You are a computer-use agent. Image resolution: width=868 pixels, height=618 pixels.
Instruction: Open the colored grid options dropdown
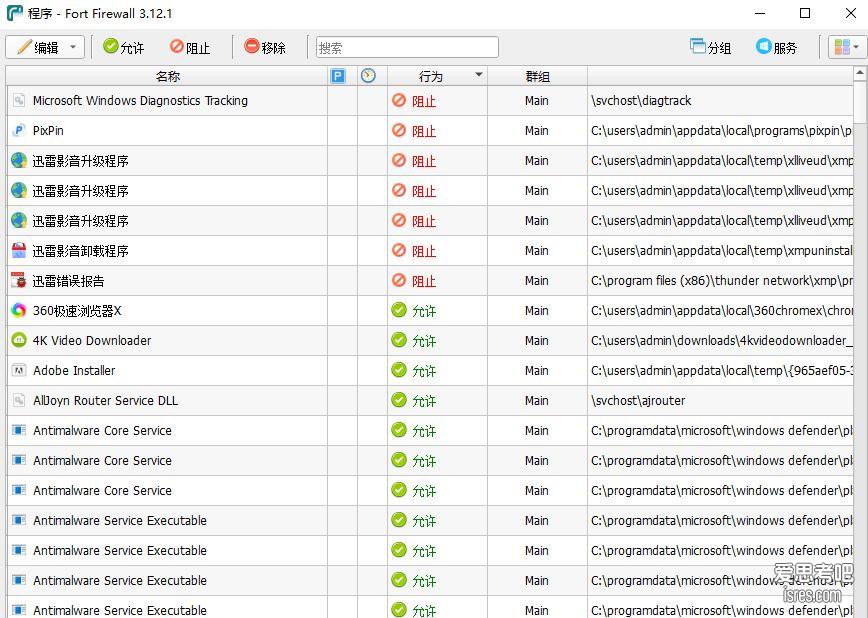(x=846, y=48)
